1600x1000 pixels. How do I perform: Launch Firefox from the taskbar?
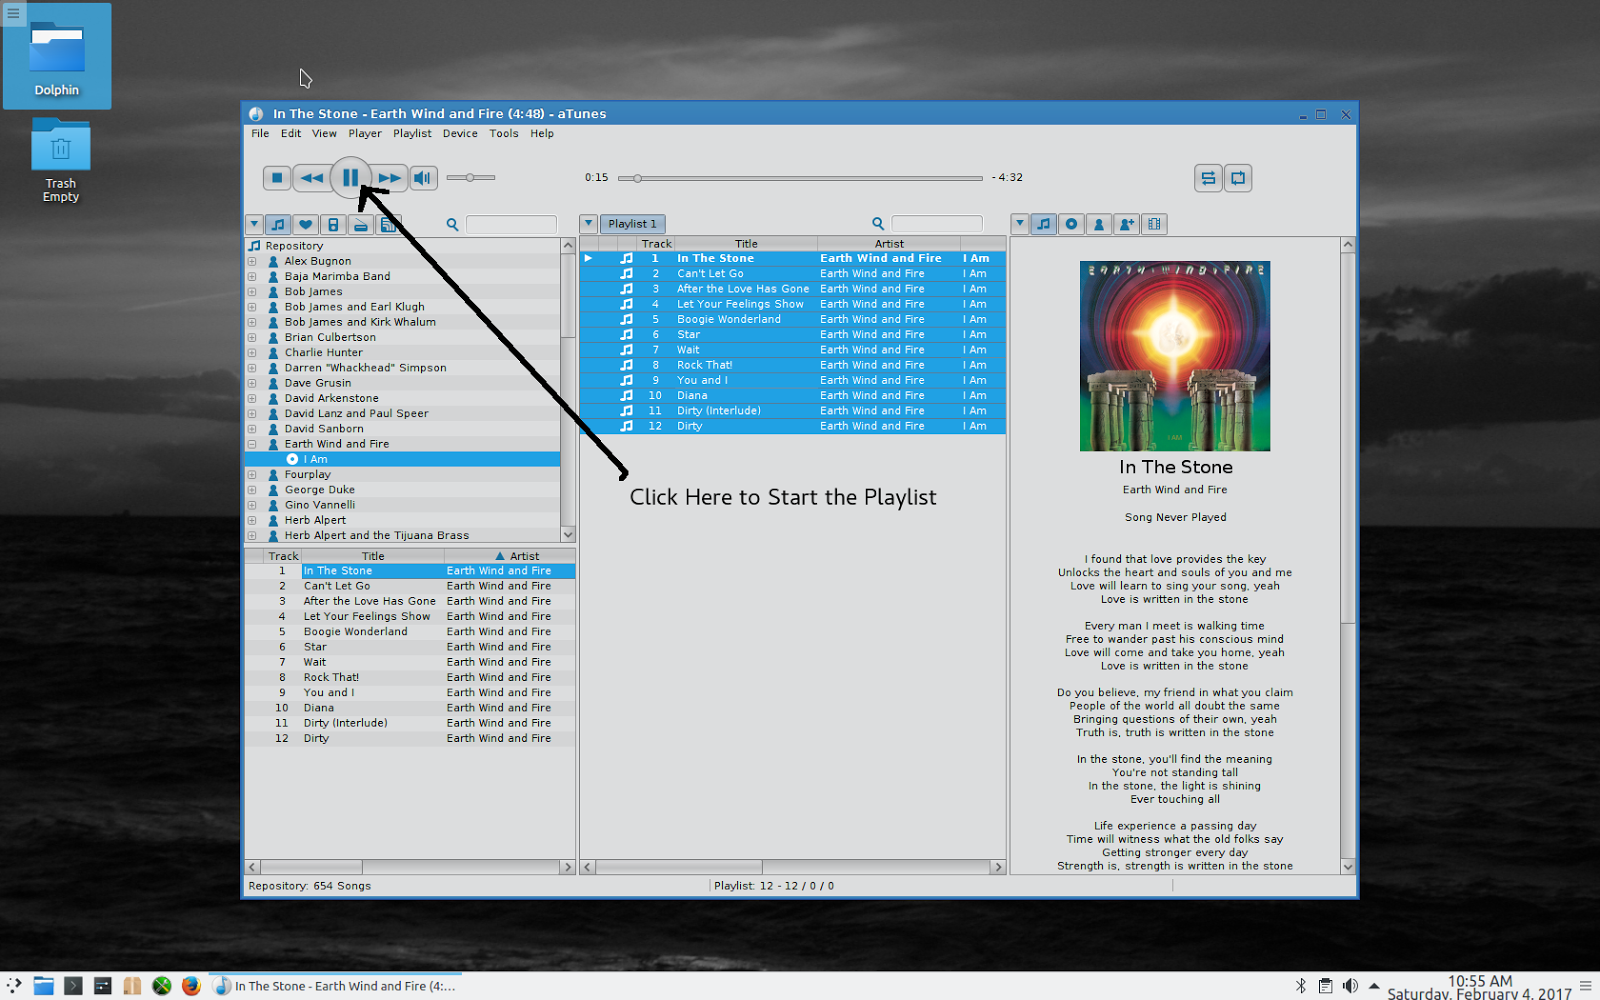tap(191, 986)
